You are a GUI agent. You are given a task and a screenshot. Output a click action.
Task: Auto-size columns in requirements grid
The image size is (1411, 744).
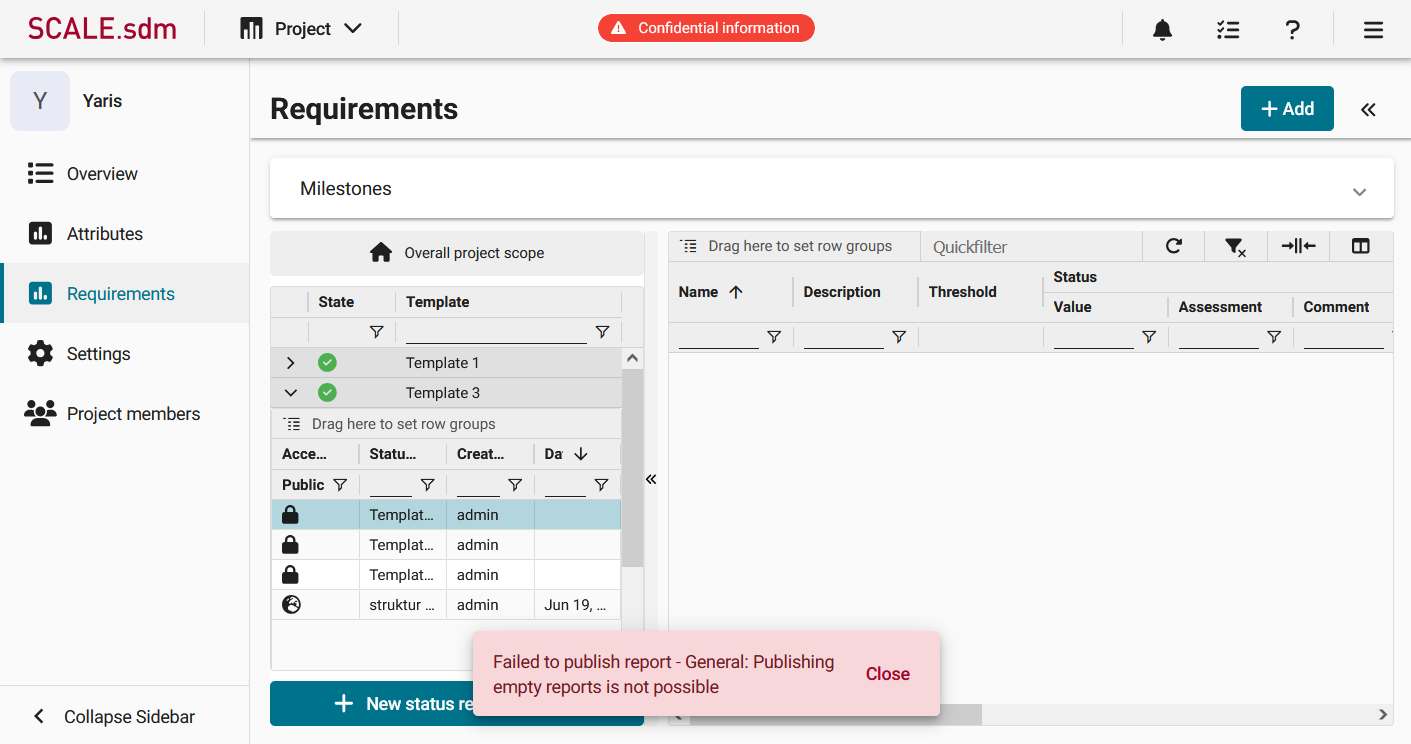(x=1298, y=246)
